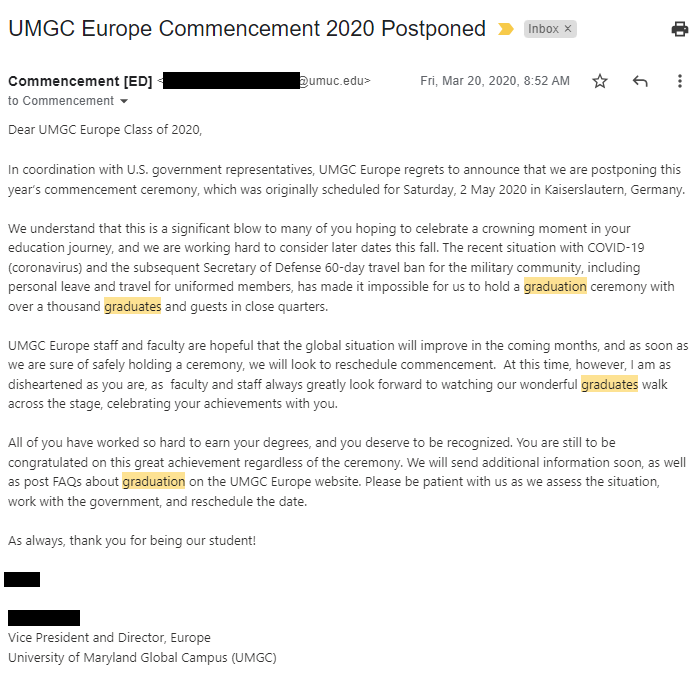This screenshot has width=700, height=677.
Task: Click 'University of Maryland Global Campus (UMGC)' text
Action: pos(142,657)
